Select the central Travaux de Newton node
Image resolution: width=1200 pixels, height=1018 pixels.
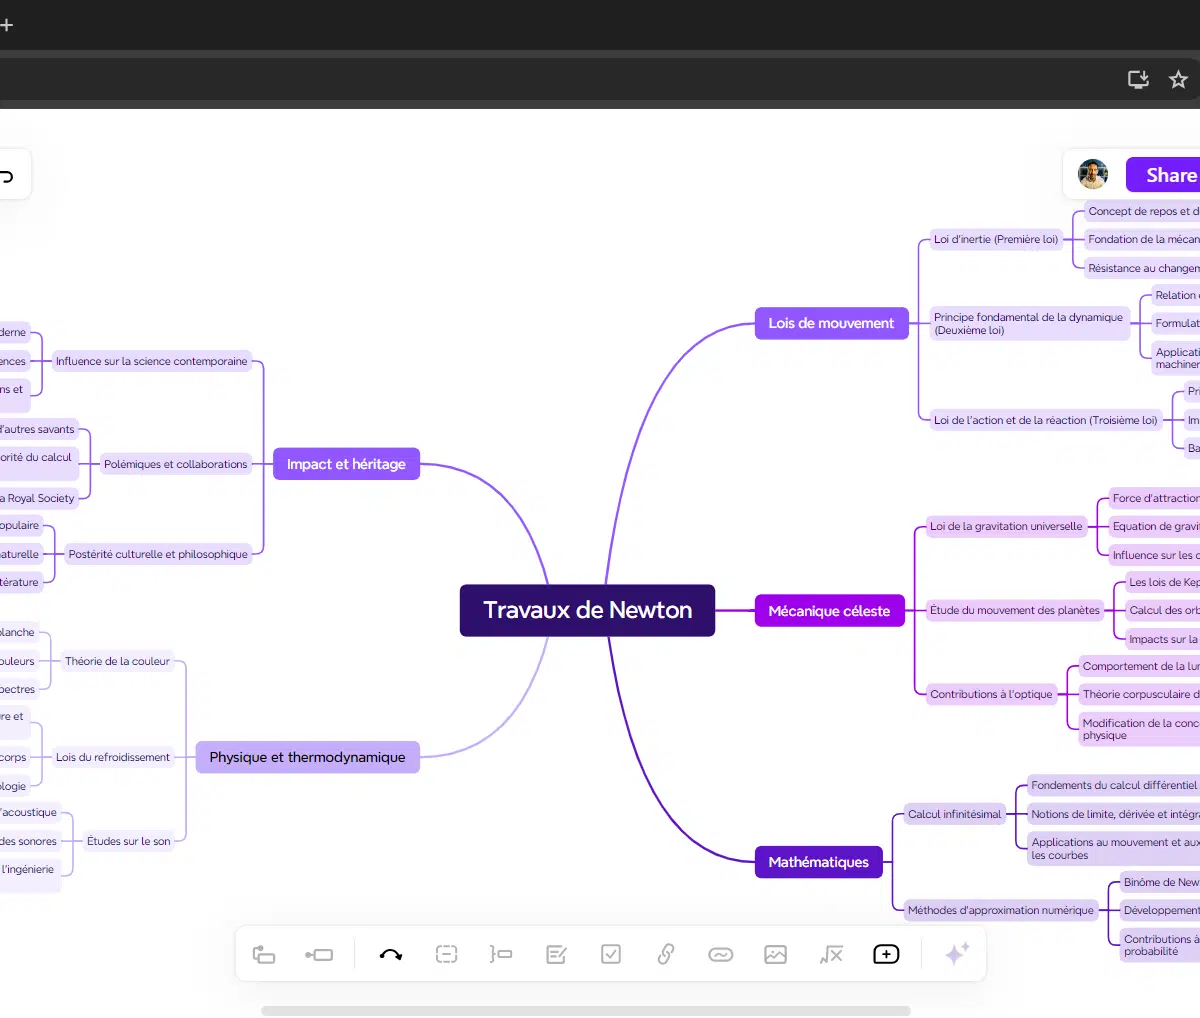click(x=587, y=610)
